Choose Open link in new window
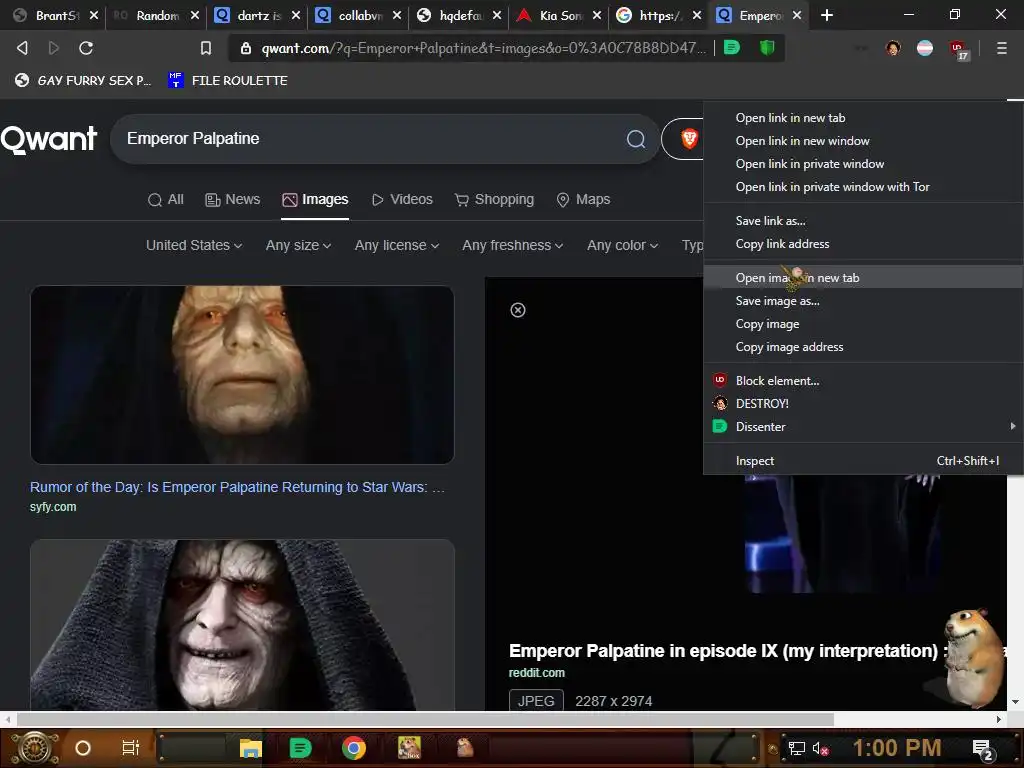1024x768 pixels. (x=863, y=141)
